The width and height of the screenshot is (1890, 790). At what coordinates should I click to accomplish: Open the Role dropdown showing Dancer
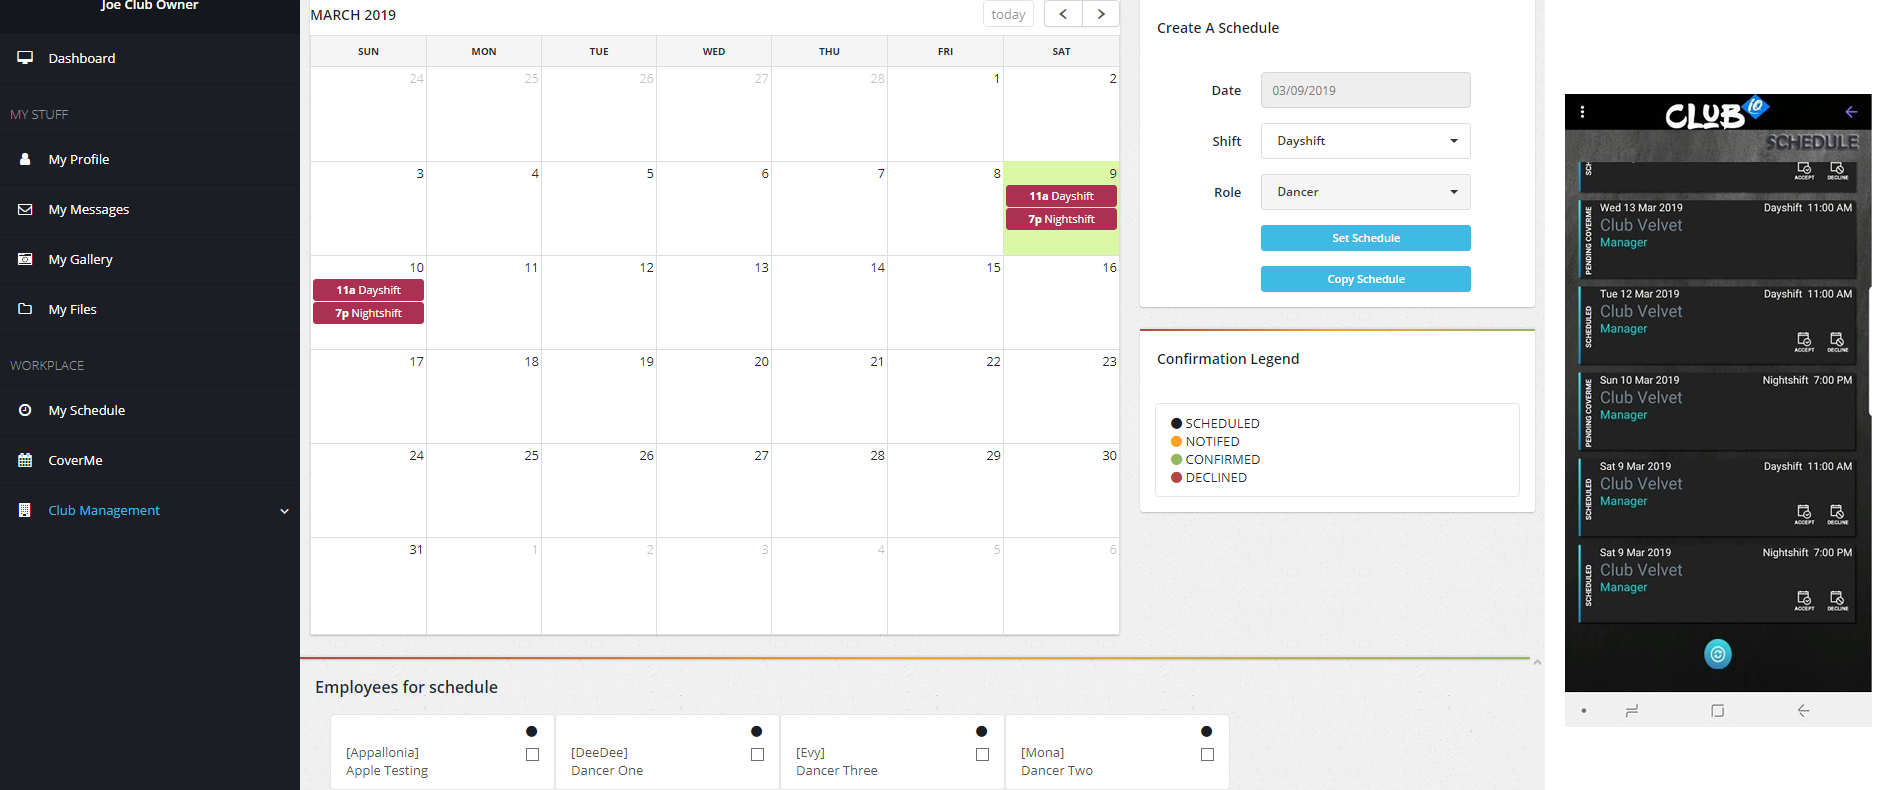click(x=1365, y=192)
